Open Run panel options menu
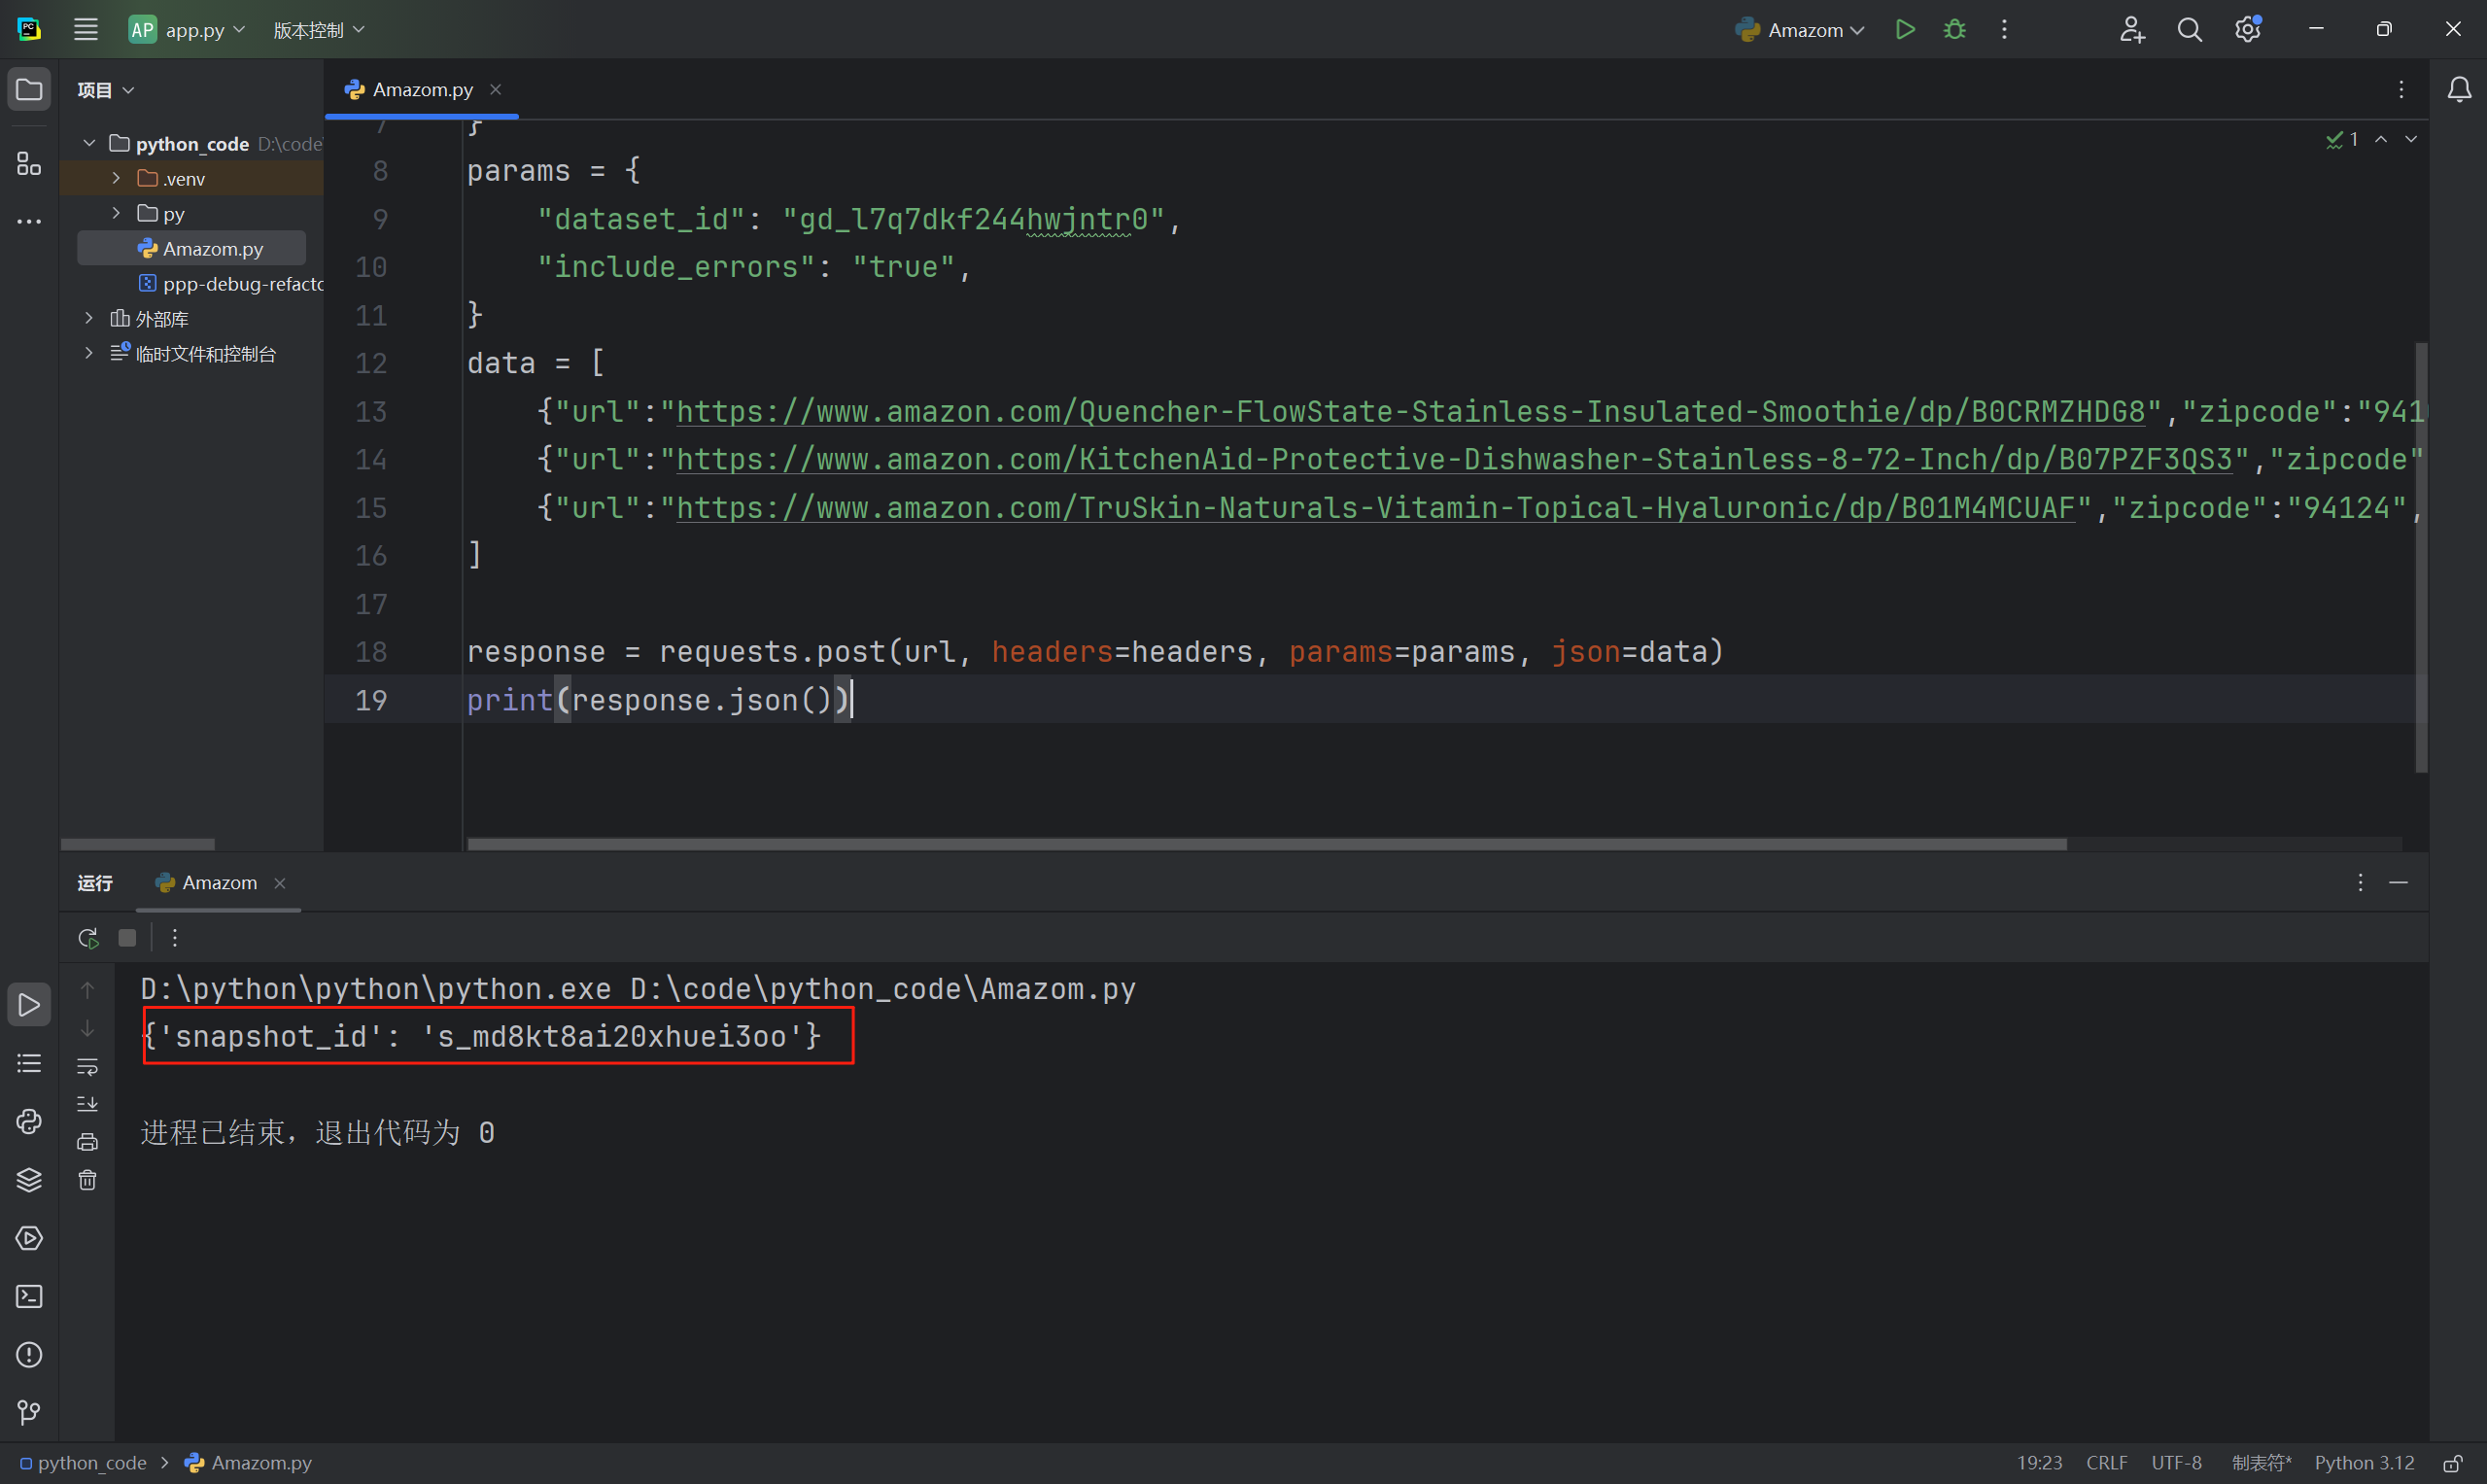The height and width of the screenshot is (1484, 2487). pyautogui.click(x=2360, y=883)
